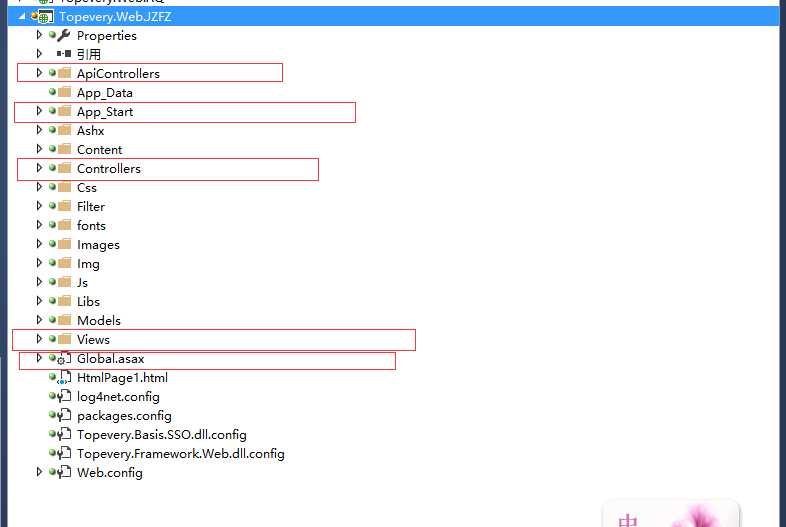The height and width of the screenshot is (527, 786).
Task: Select the Properties item label
Action: coord(107,36)
